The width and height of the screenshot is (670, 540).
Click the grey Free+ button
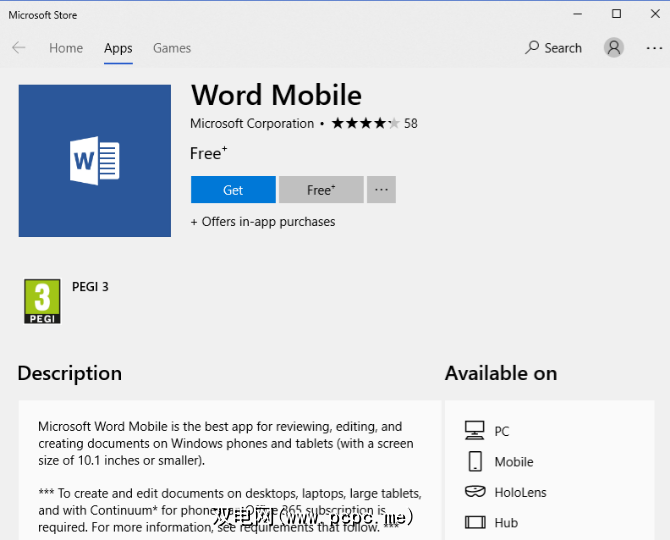(x=321, y=189)
